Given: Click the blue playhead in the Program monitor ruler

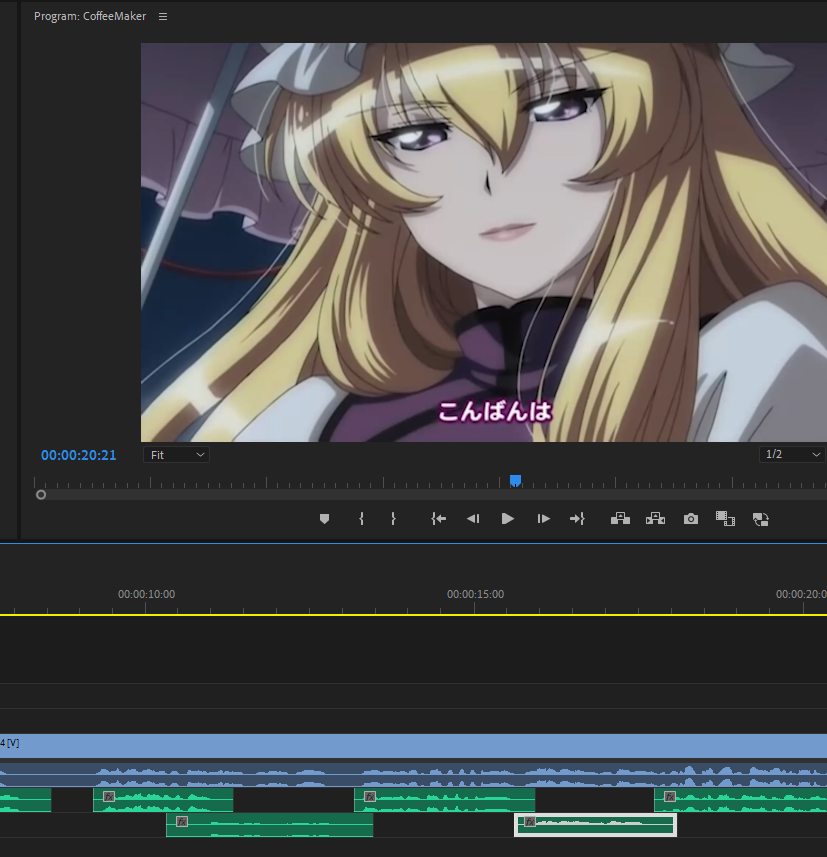Looking at the screenshot, I should coord(515,480).
